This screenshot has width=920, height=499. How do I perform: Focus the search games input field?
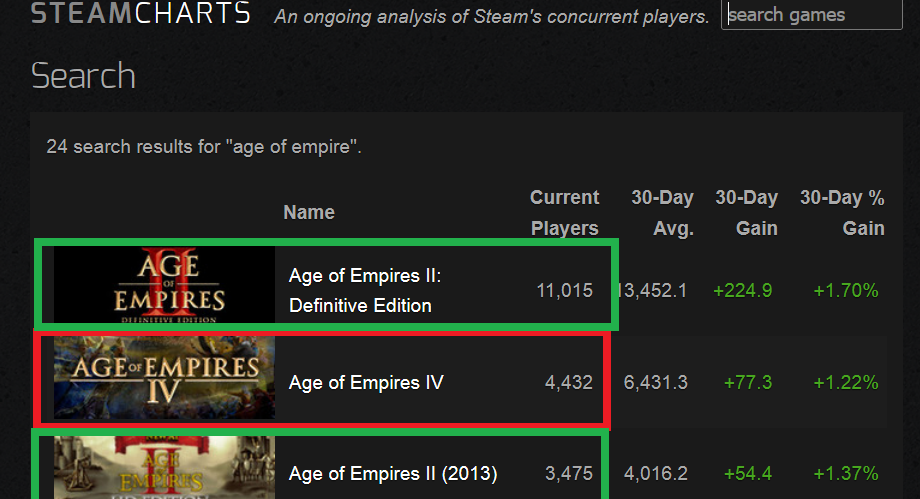[x=811, y=14]
